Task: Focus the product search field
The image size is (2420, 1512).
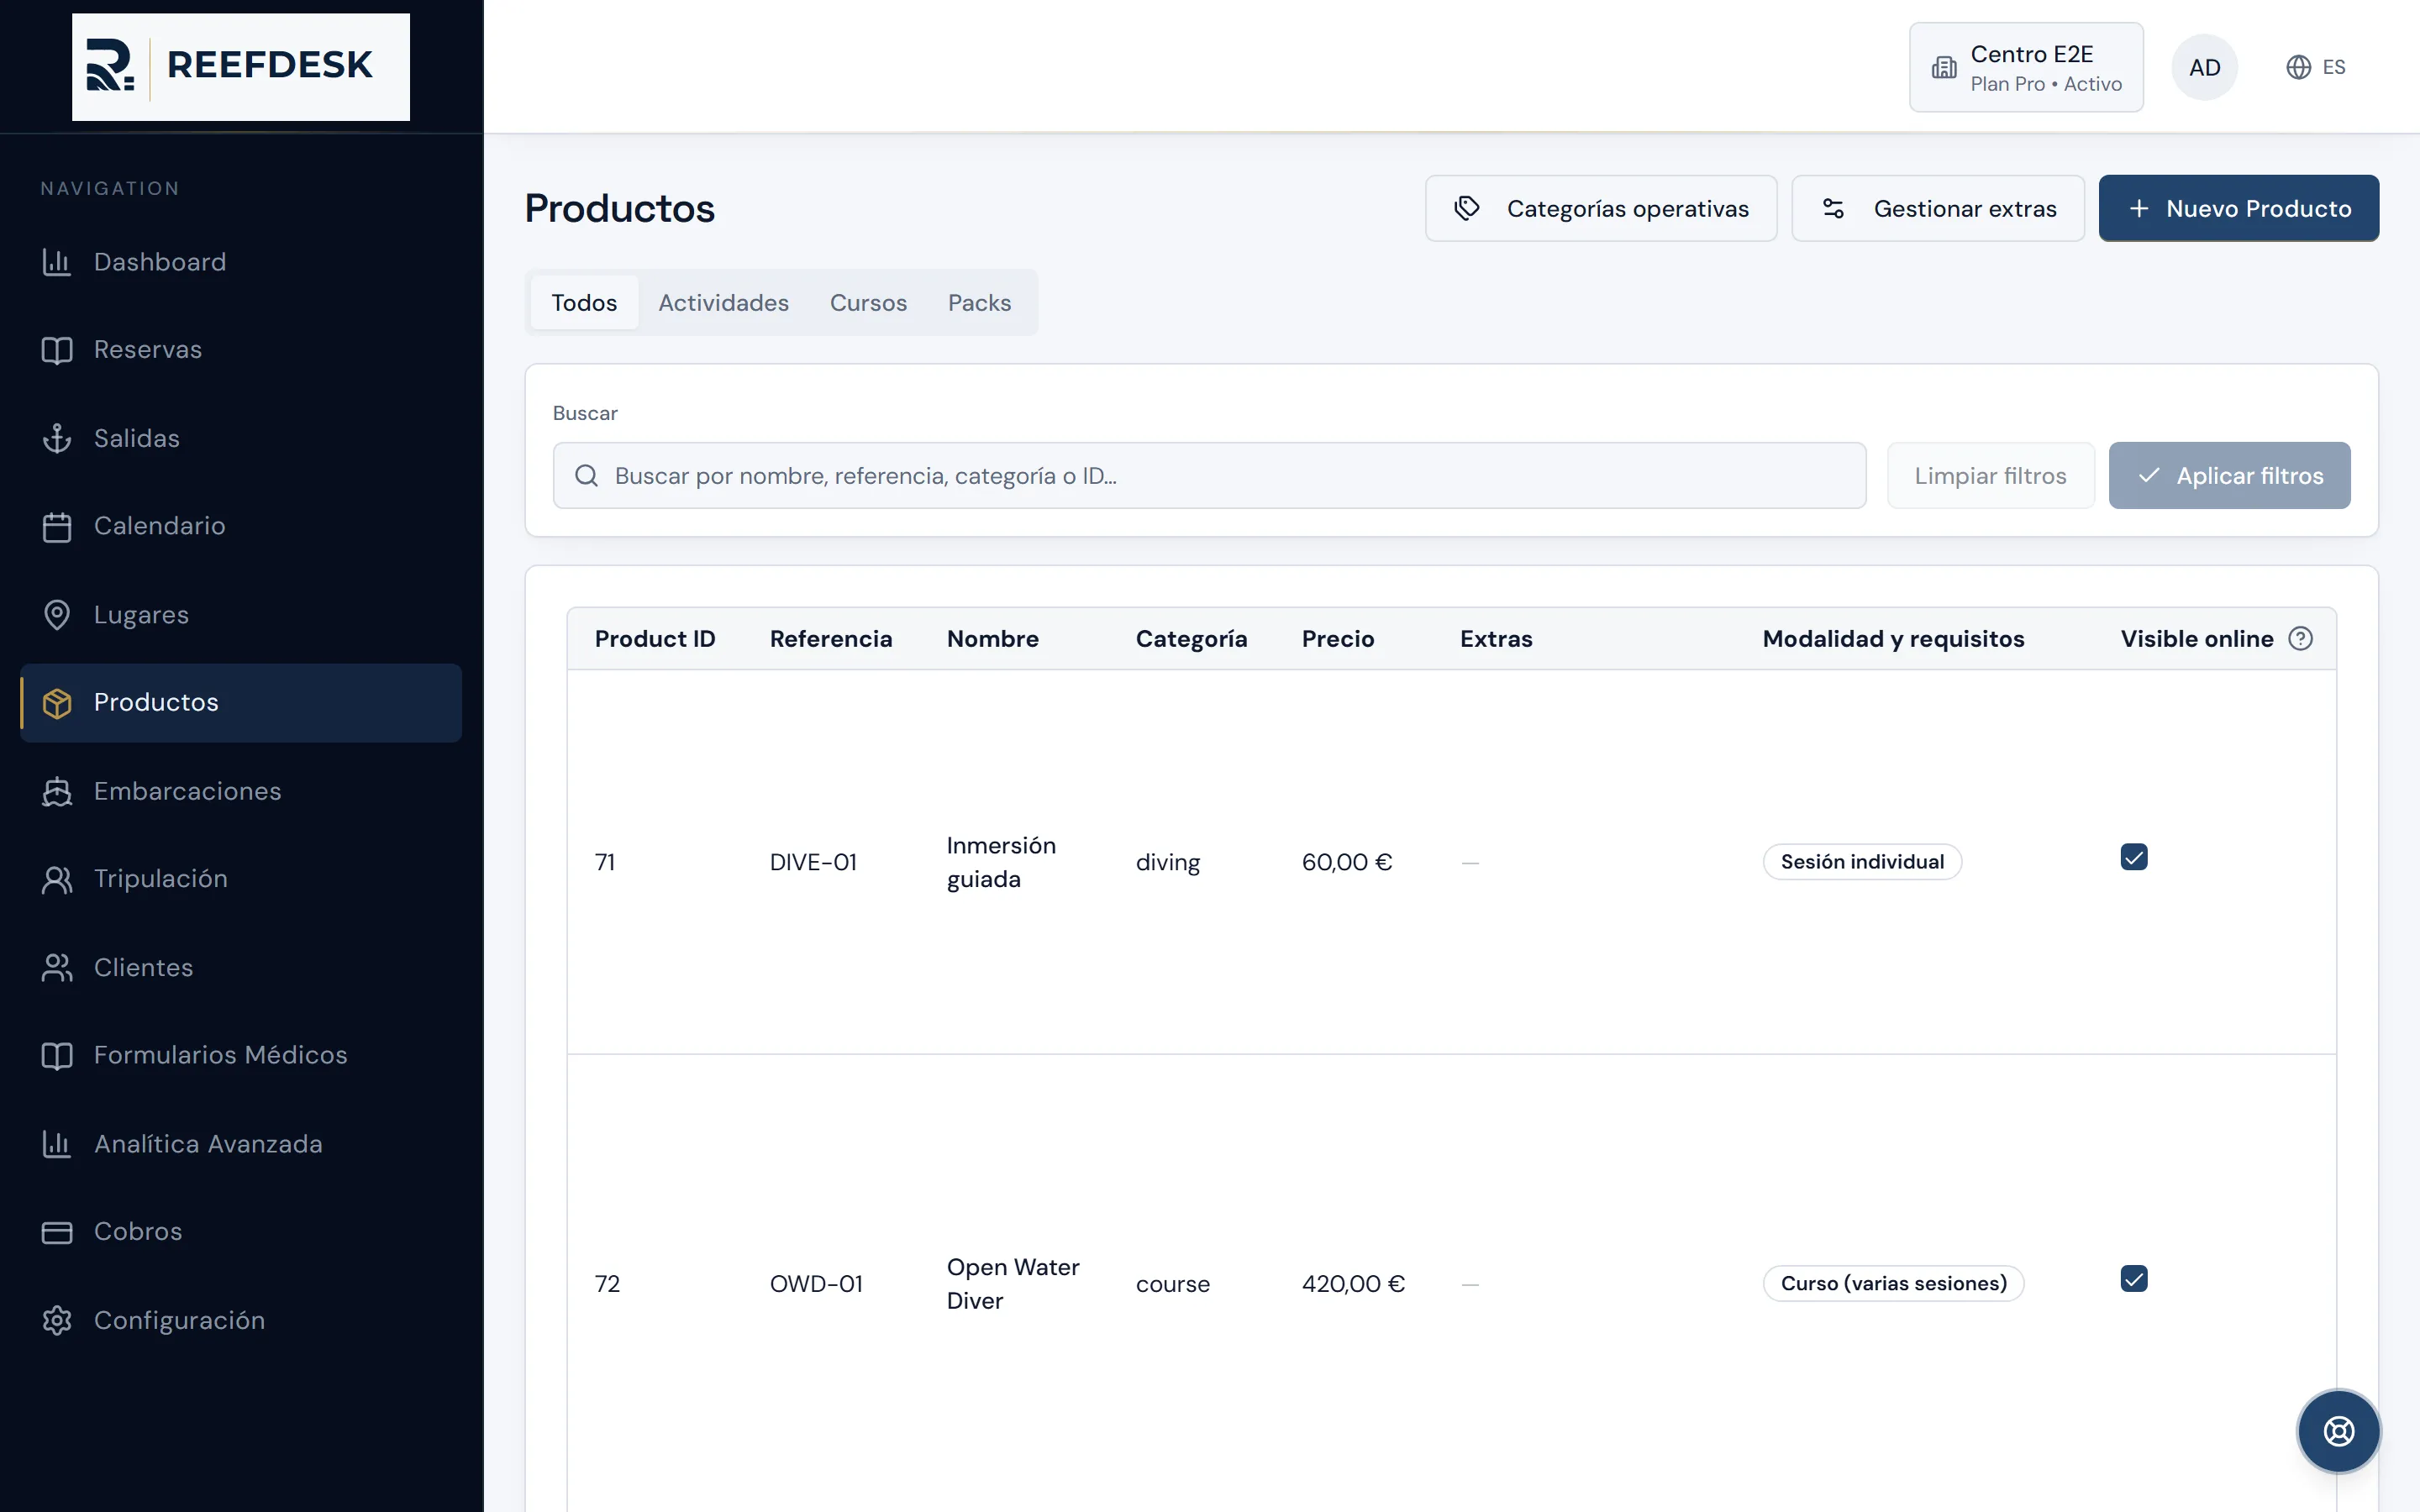Action: point(1209,475)
